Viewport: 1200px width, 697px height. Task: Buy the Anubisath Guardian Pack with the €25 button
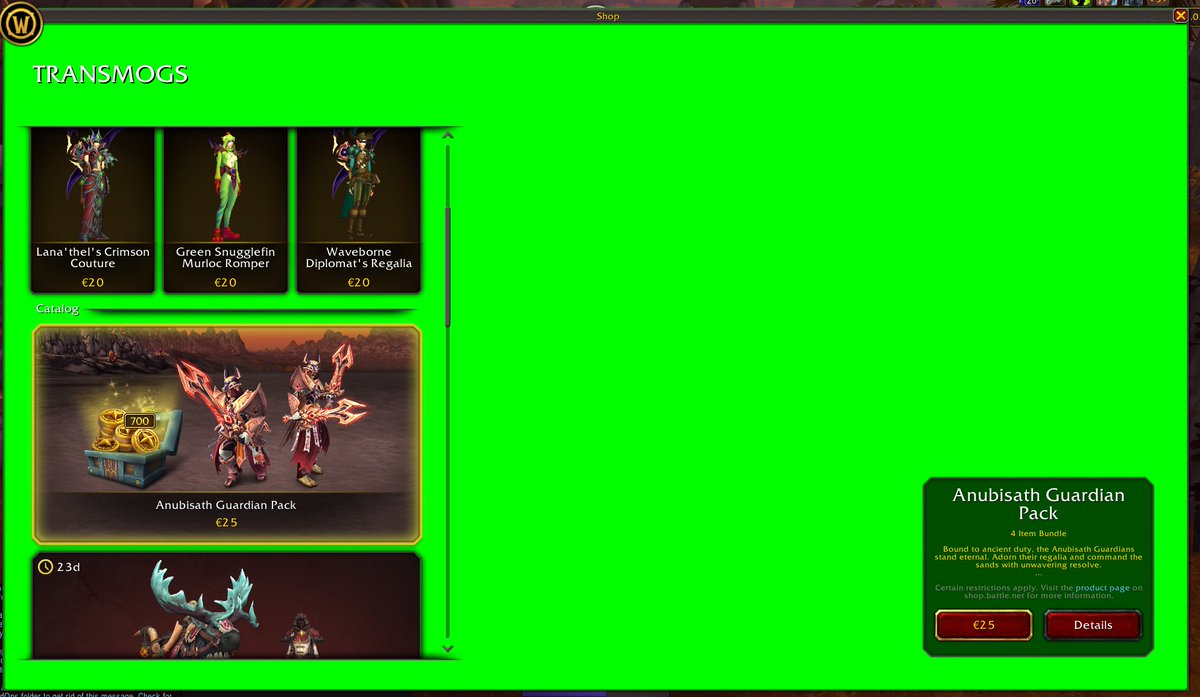click(984, 625)
